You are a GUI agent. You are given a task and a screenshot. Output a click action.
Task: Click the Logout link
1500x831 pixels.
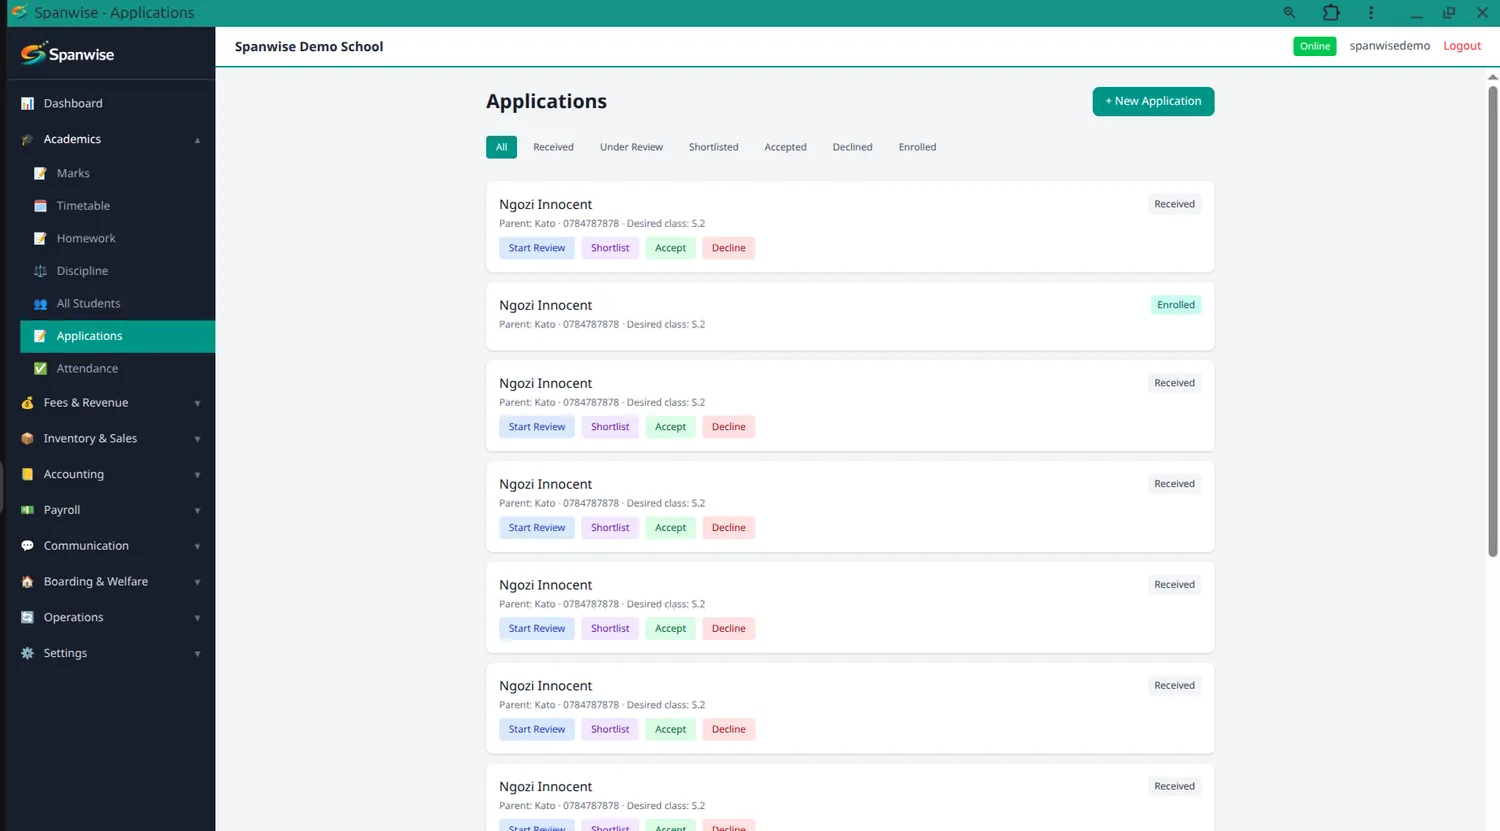coord(1461,46)
